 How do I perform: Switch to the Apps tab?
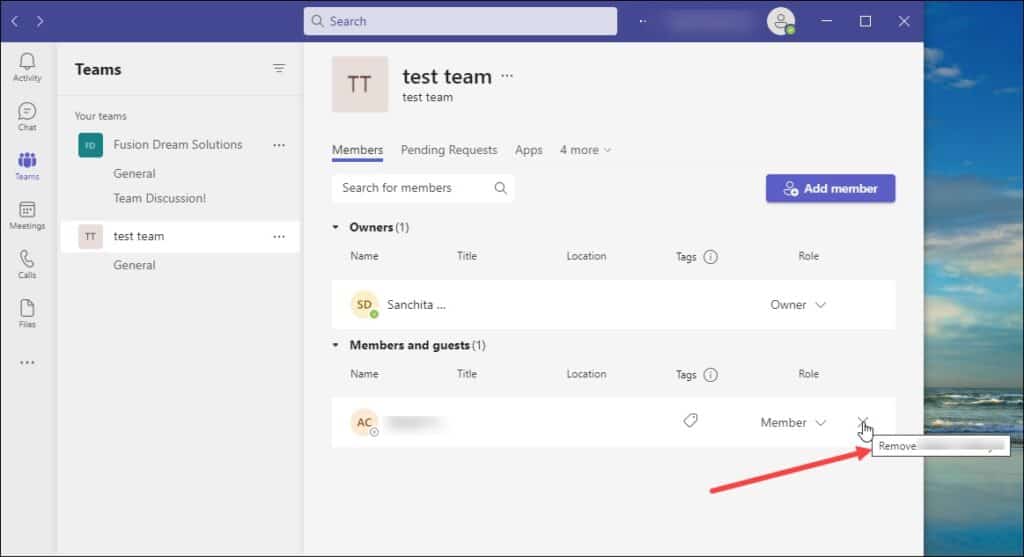pos(528,150)
